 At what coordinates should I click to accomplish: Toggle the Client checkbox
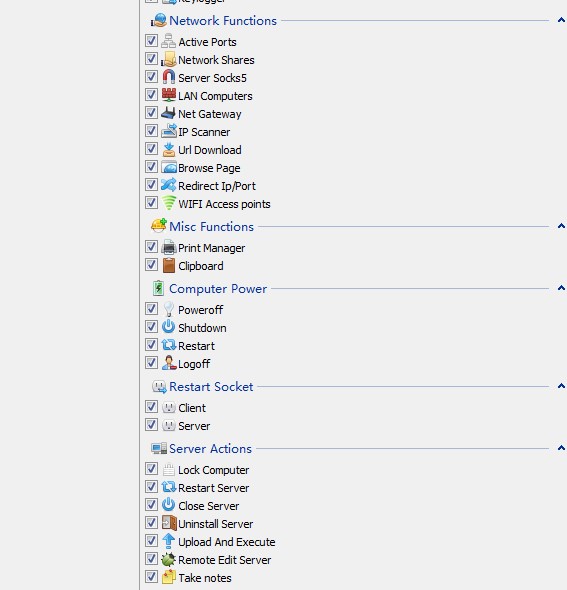click(x=151, y=407)
